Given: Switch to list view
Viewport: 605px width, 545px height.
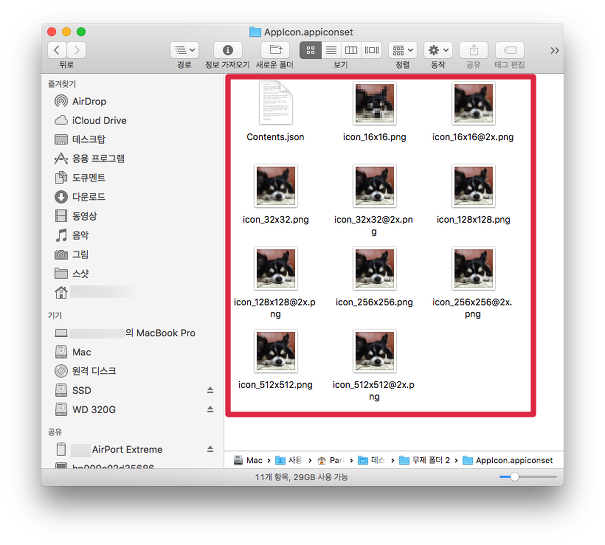Looking at the screenshot, I should (x=331, y=50).
